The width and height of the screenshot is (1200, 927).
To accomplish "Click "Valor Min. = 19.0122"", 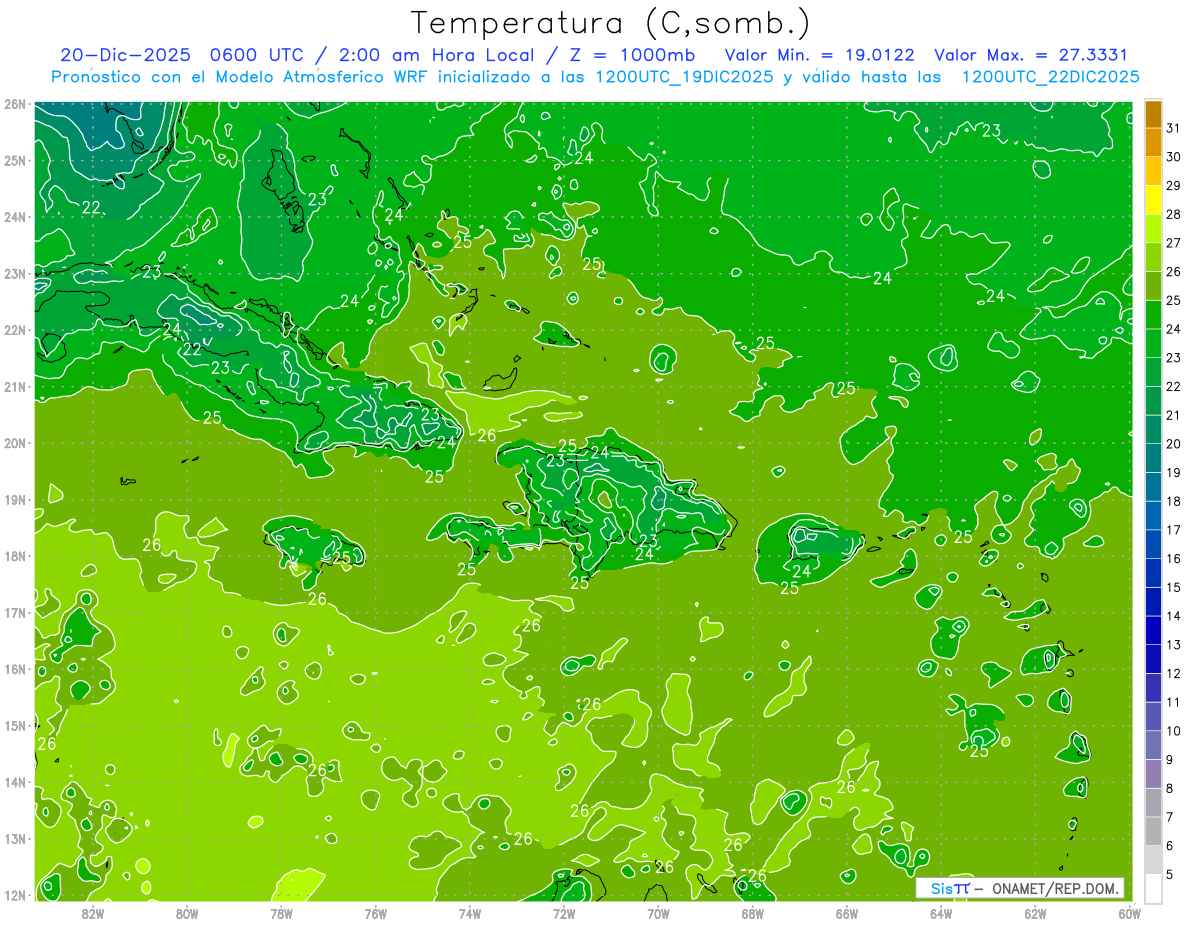I will pos(819,55).
